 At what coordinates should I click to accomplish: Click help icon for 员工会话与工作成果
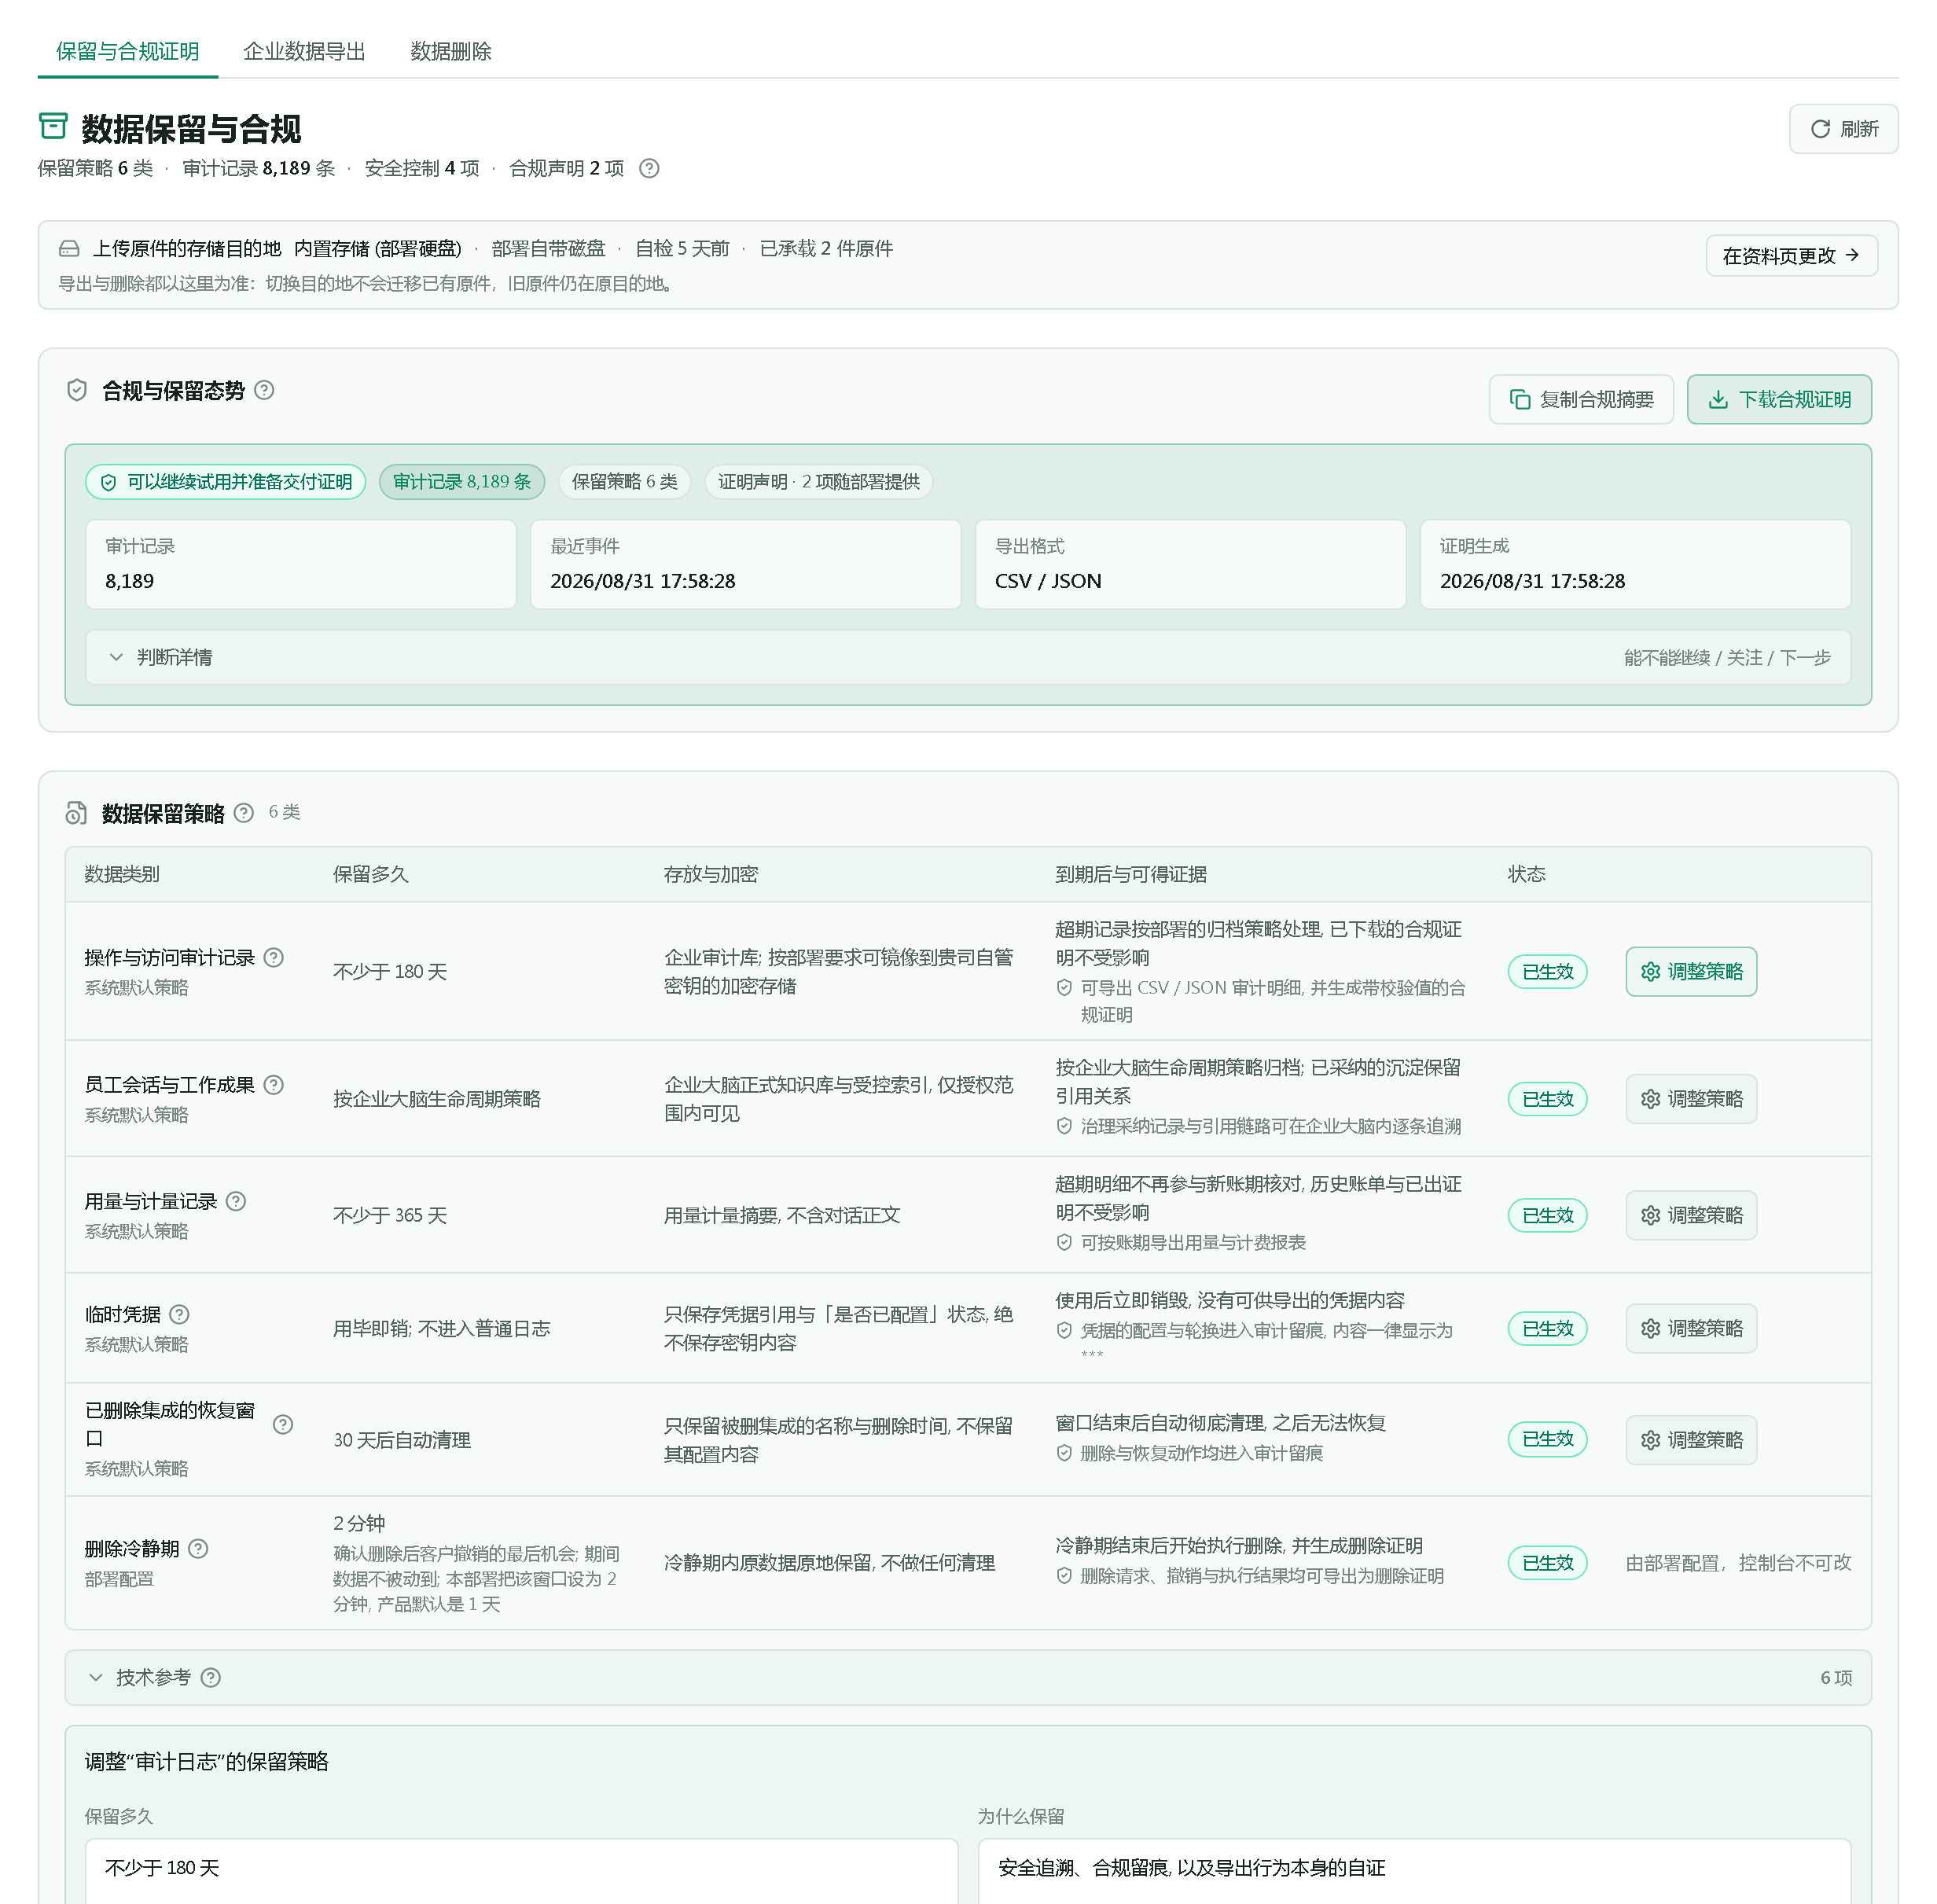click(274, 1084)
